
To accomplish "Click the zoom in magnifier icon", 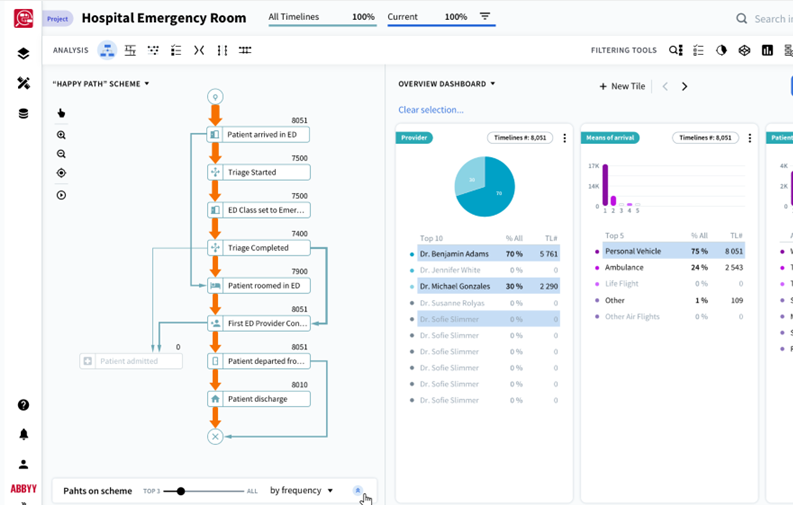I will click(61, 135).
